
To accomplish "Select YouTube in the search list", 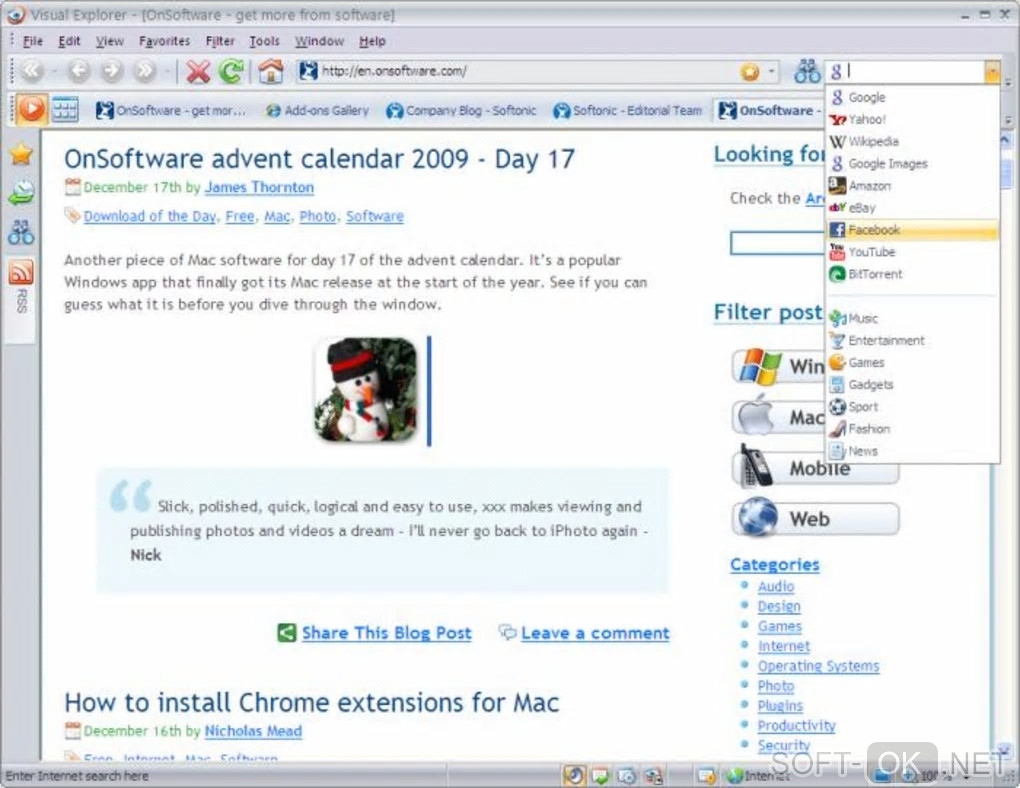I will [x=912, y=252].
